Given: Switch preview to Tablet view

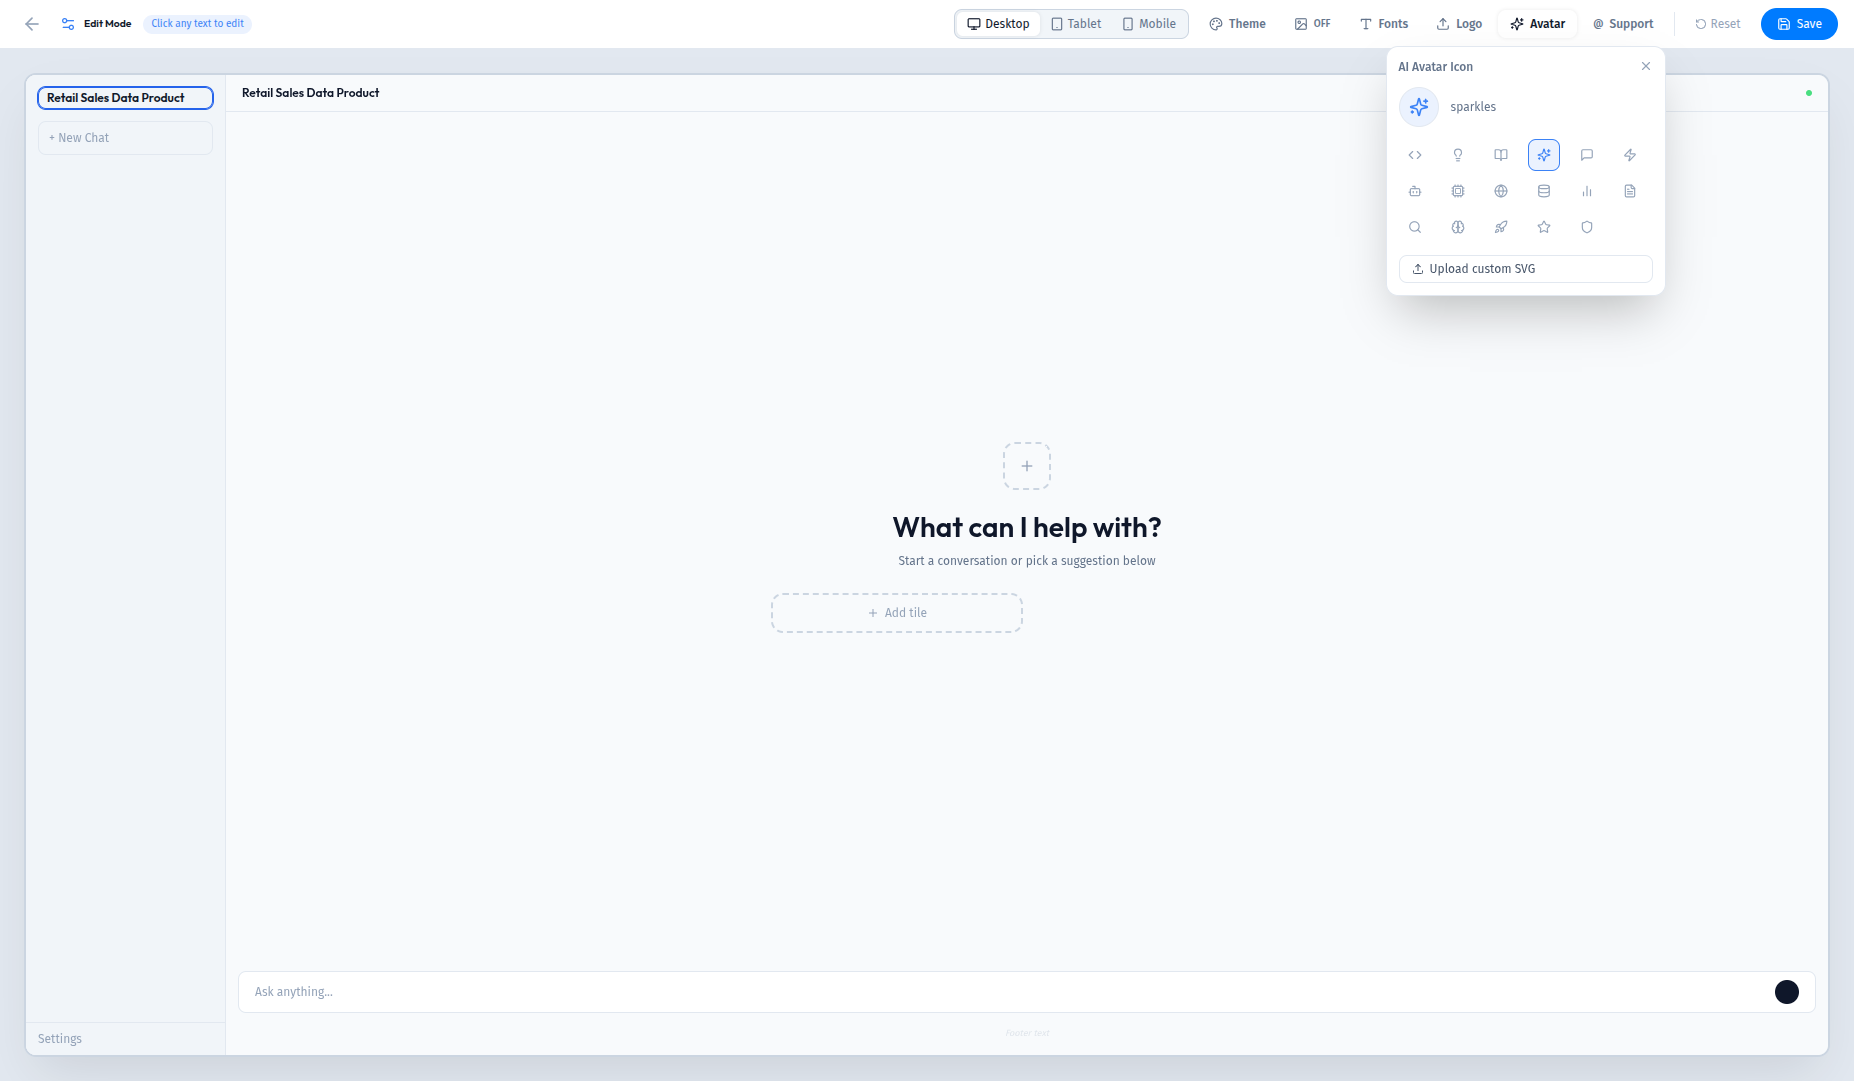Looking at the screenshot, I should 1077,24.
